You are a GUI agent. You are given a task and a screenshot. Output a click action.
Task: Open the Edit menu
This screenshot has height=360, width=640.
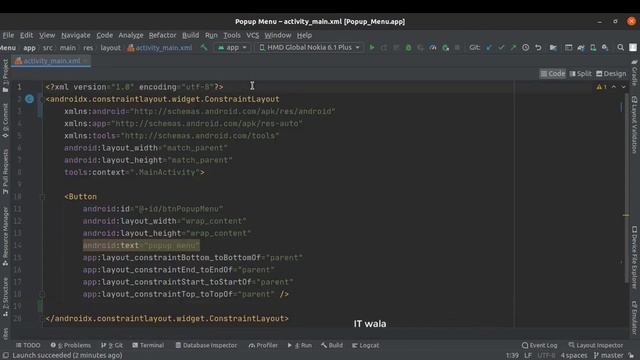tap(27, 35)
